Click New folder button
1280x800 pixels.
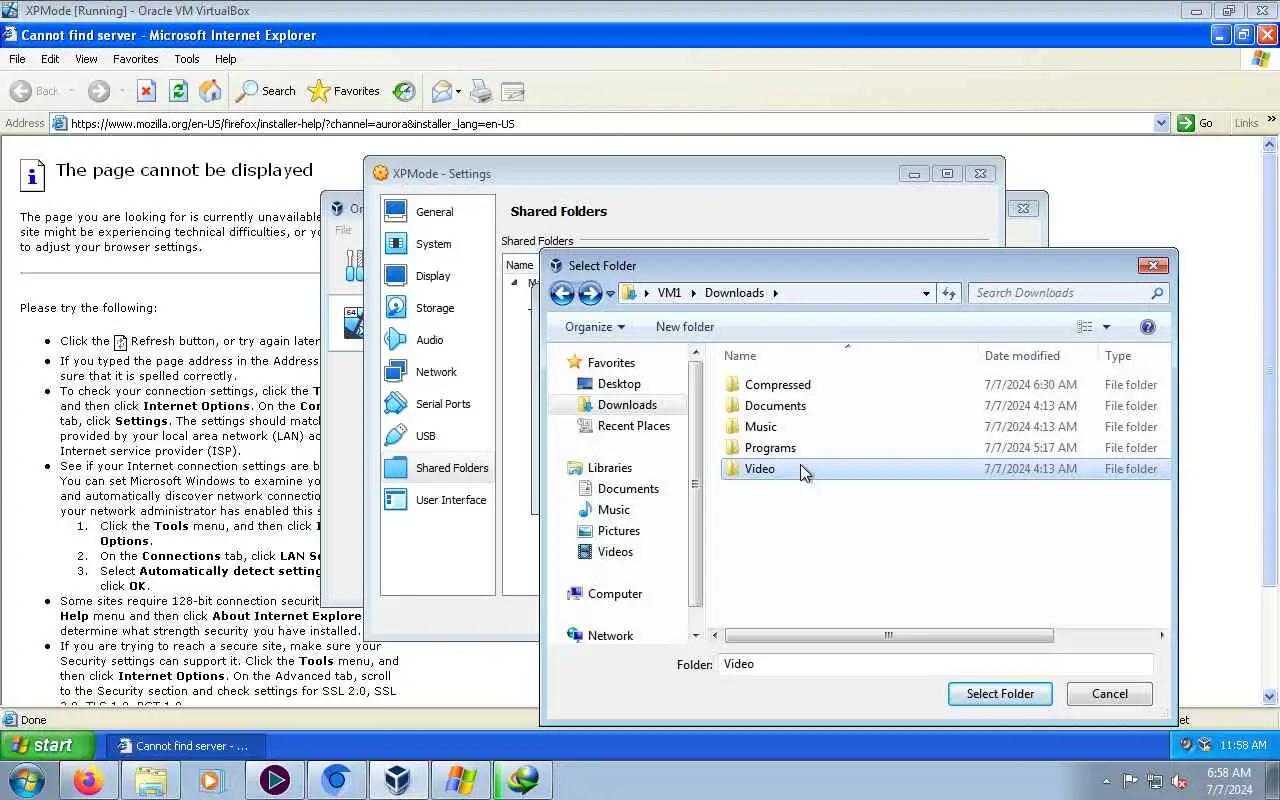(x=685, y=327)
